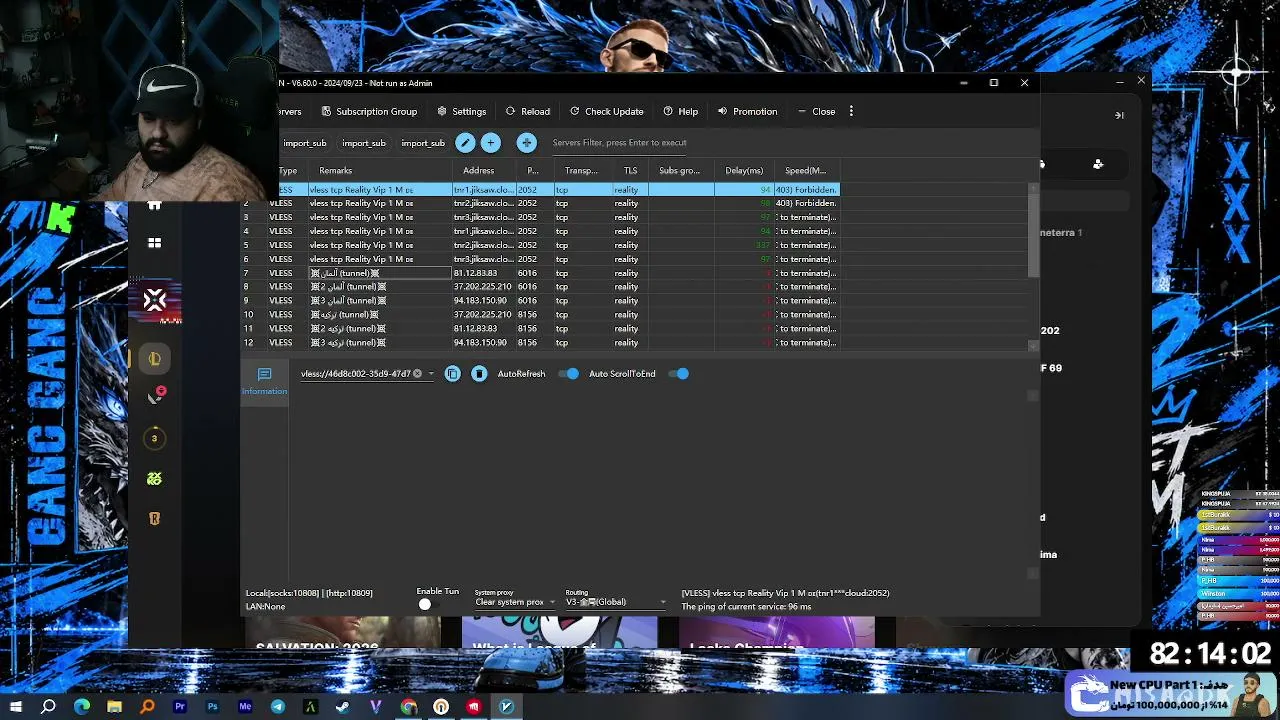
Task: Click the Reload button
Action: (528, 111)
